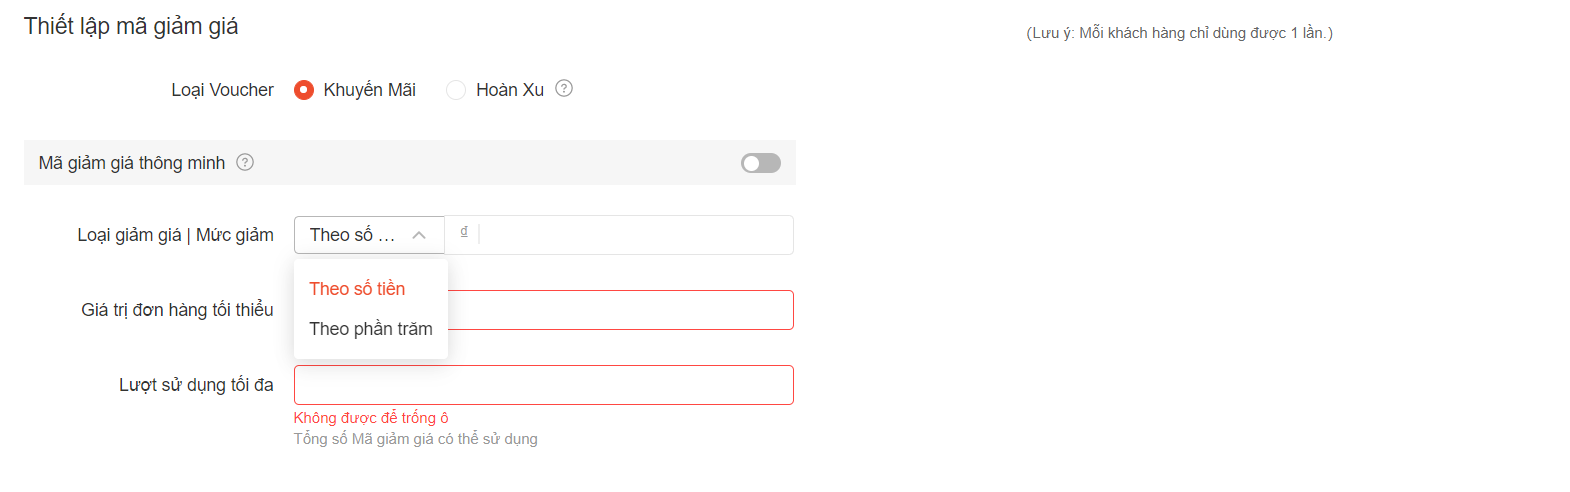The image size is (1570, 492).
Task: Choose Theo phần trăm from the list
Action: click(370, 329)
